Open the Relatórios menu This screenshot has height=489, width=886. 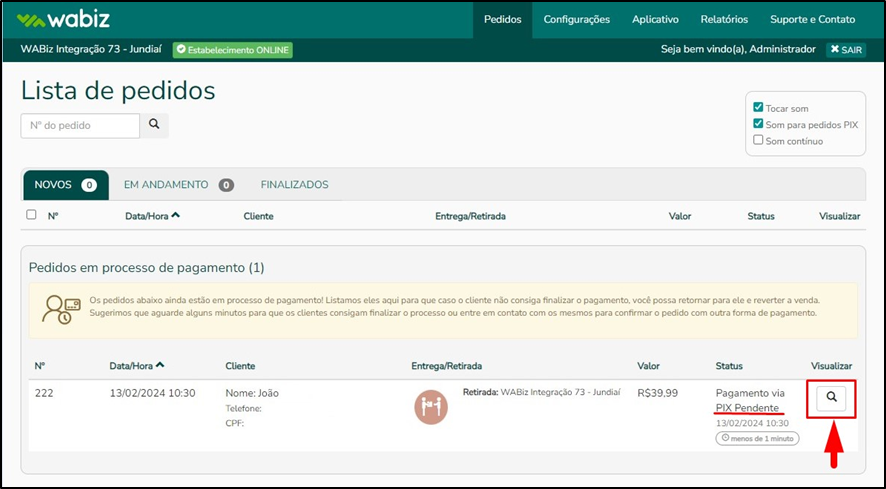[724, 19]
